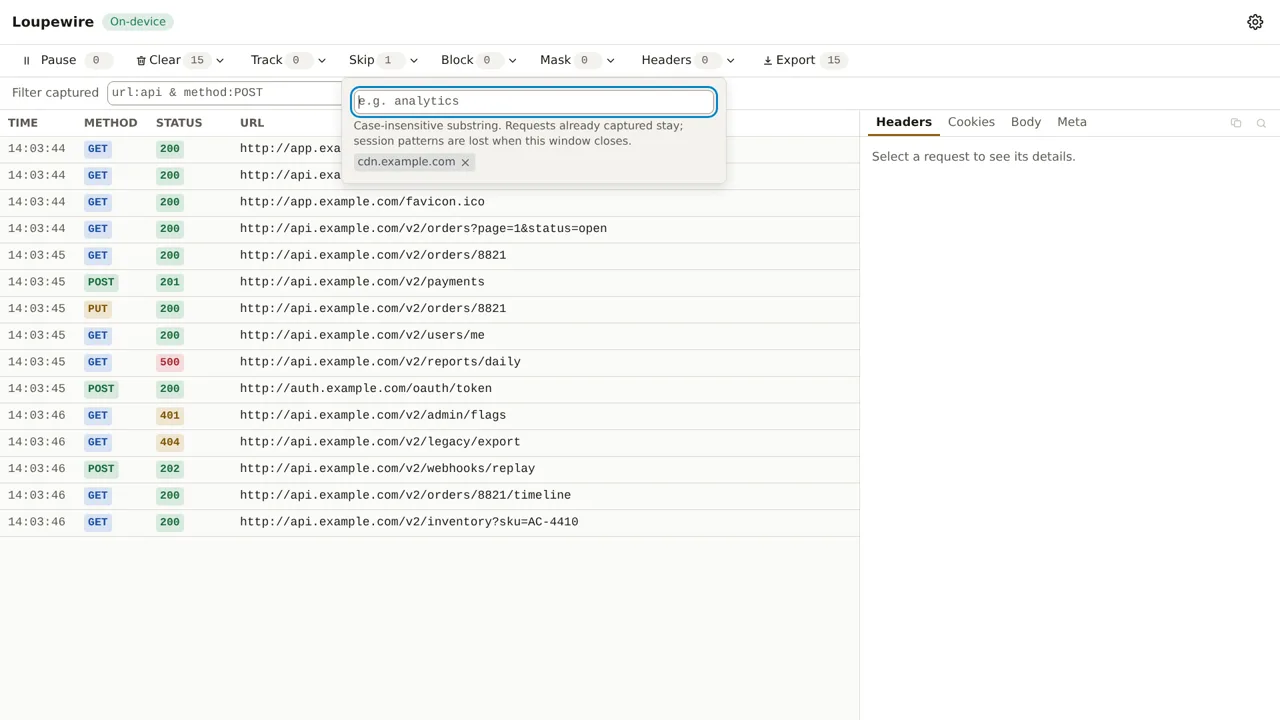The height and width of the screenshot is (720, 1280).
Task: Click the search icon in details panel
Action: [x=1261, y=123]
